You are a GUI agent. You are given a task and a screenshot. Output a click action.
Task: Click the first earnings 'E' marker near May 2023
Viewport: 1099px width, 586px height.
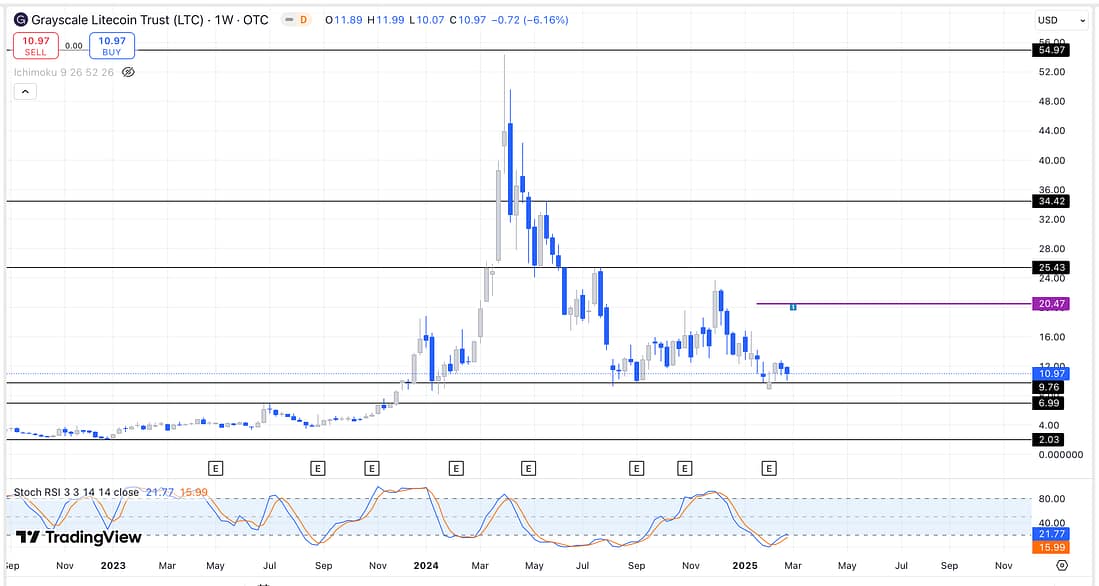[215, 467]
